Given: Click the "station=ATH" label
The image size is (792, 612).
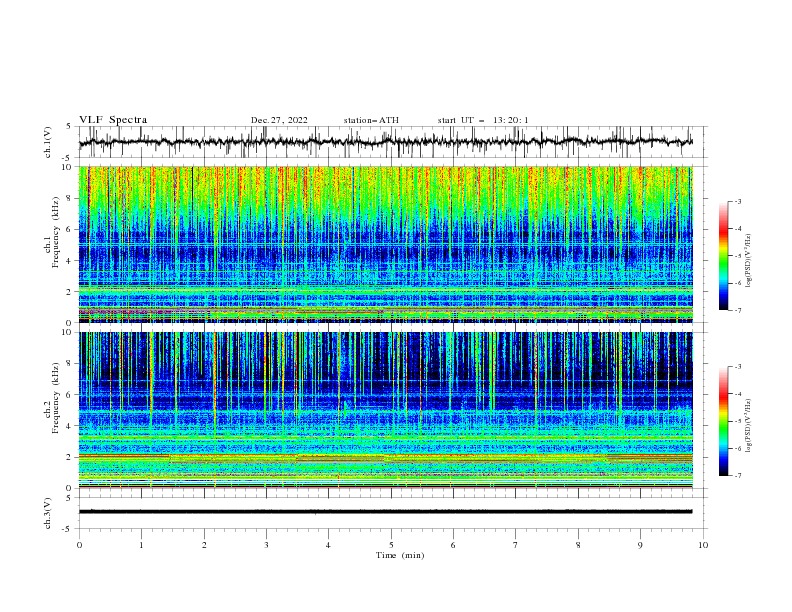Looking at the screenshot, I should pos(371,120).
